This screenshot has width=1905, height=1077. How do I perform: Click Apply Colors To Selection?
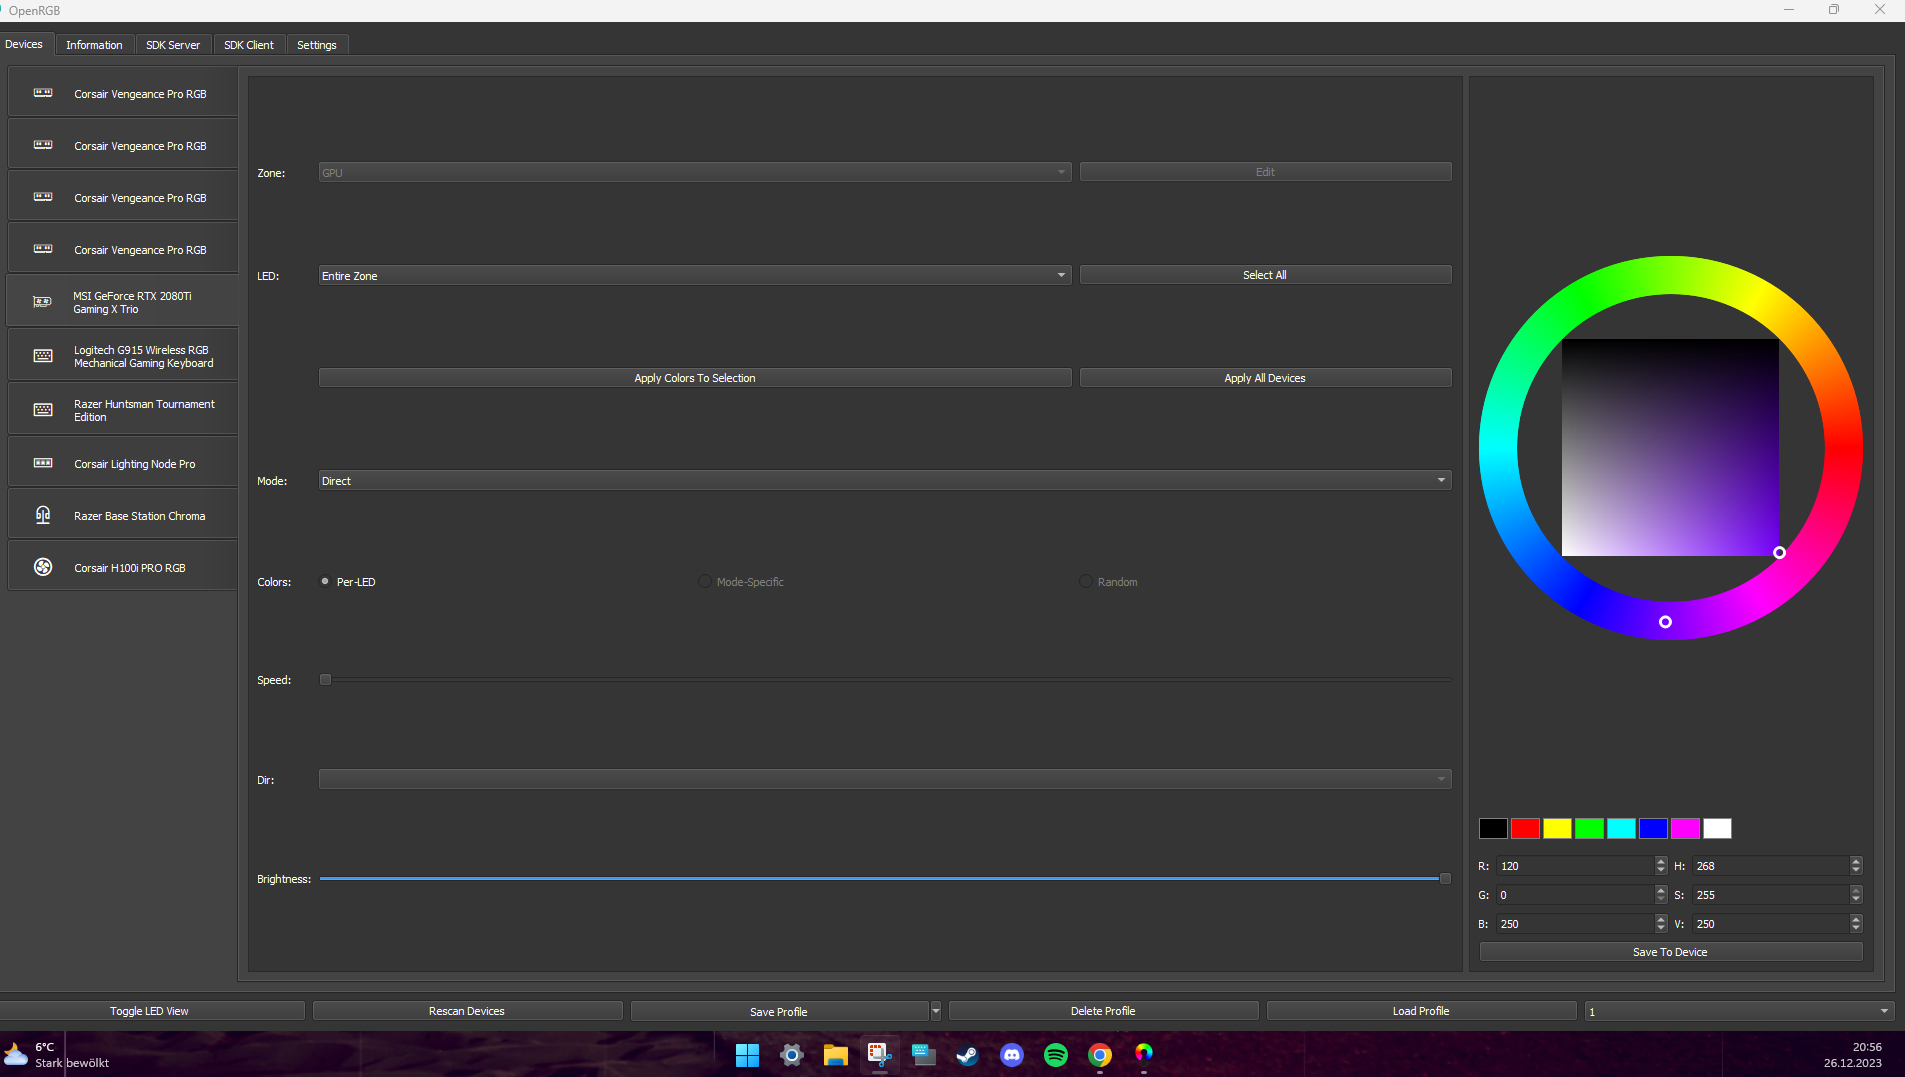pyautogui.click(x=695, y=378)
